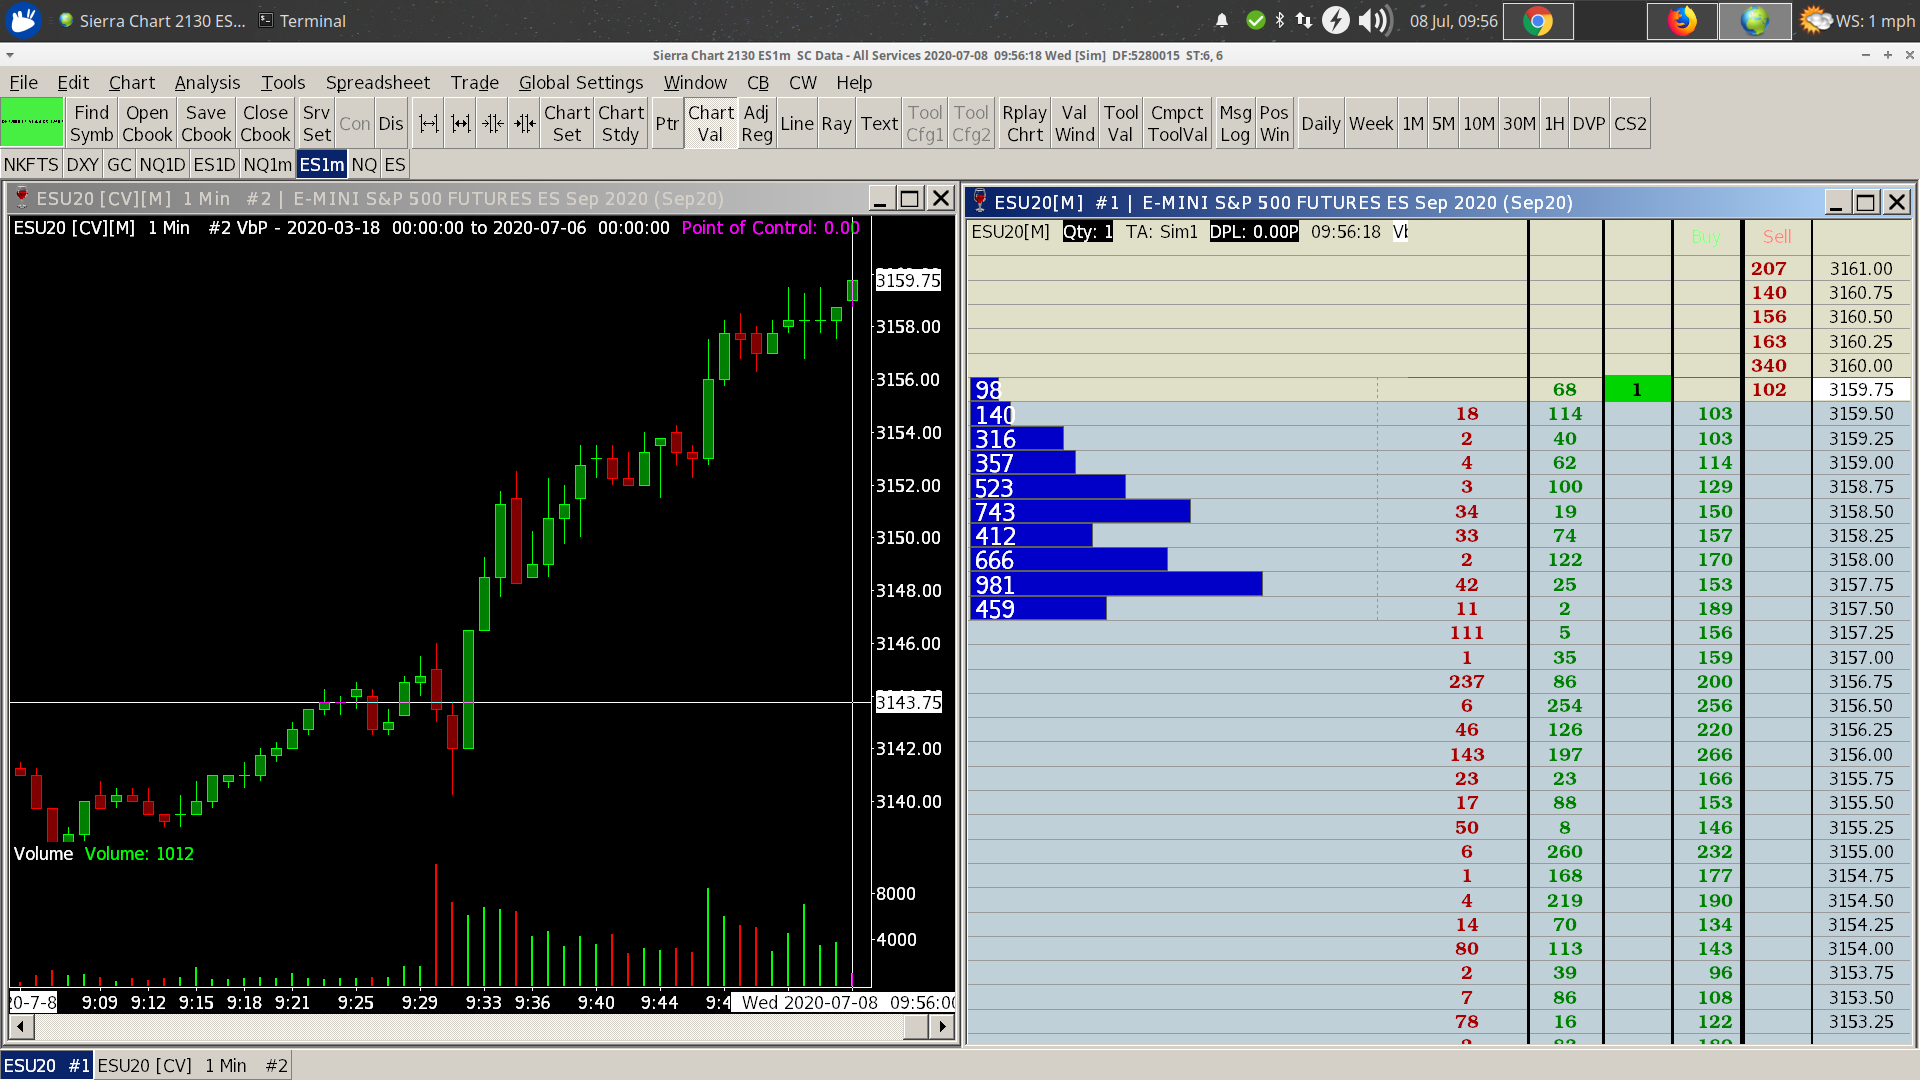
Task: Click the volume speaker tray icon
Action: pyautogui.click(x=1374, y=21)
